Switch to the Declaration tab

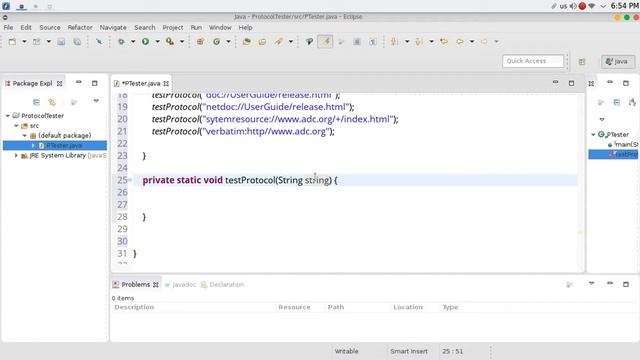[222, 284]
